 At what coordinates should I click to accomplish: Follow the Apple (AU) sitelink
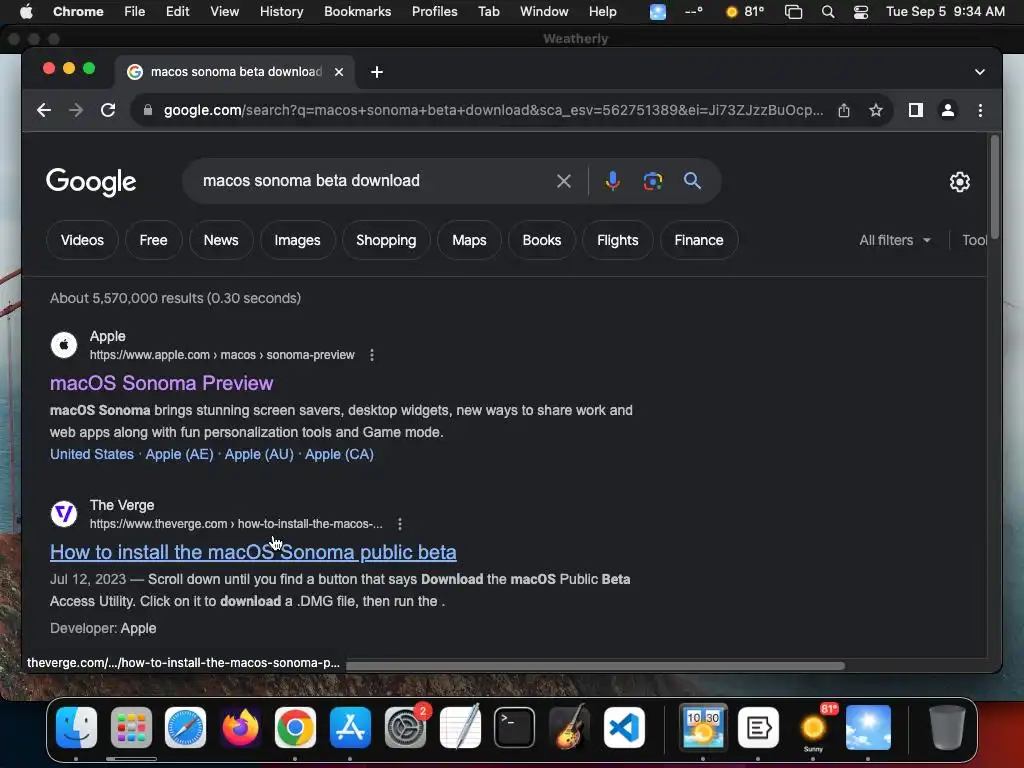(x=259, y=455)
